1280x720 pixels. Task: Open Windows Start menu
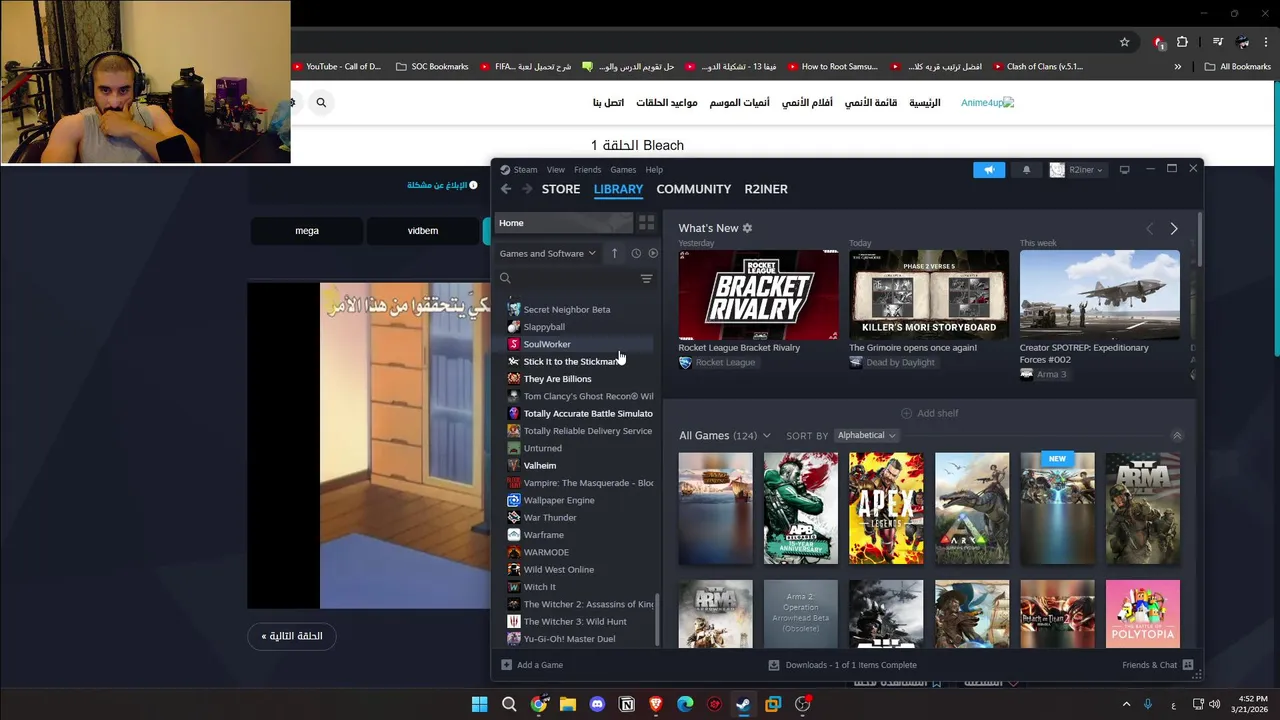(x=479, y=704)
